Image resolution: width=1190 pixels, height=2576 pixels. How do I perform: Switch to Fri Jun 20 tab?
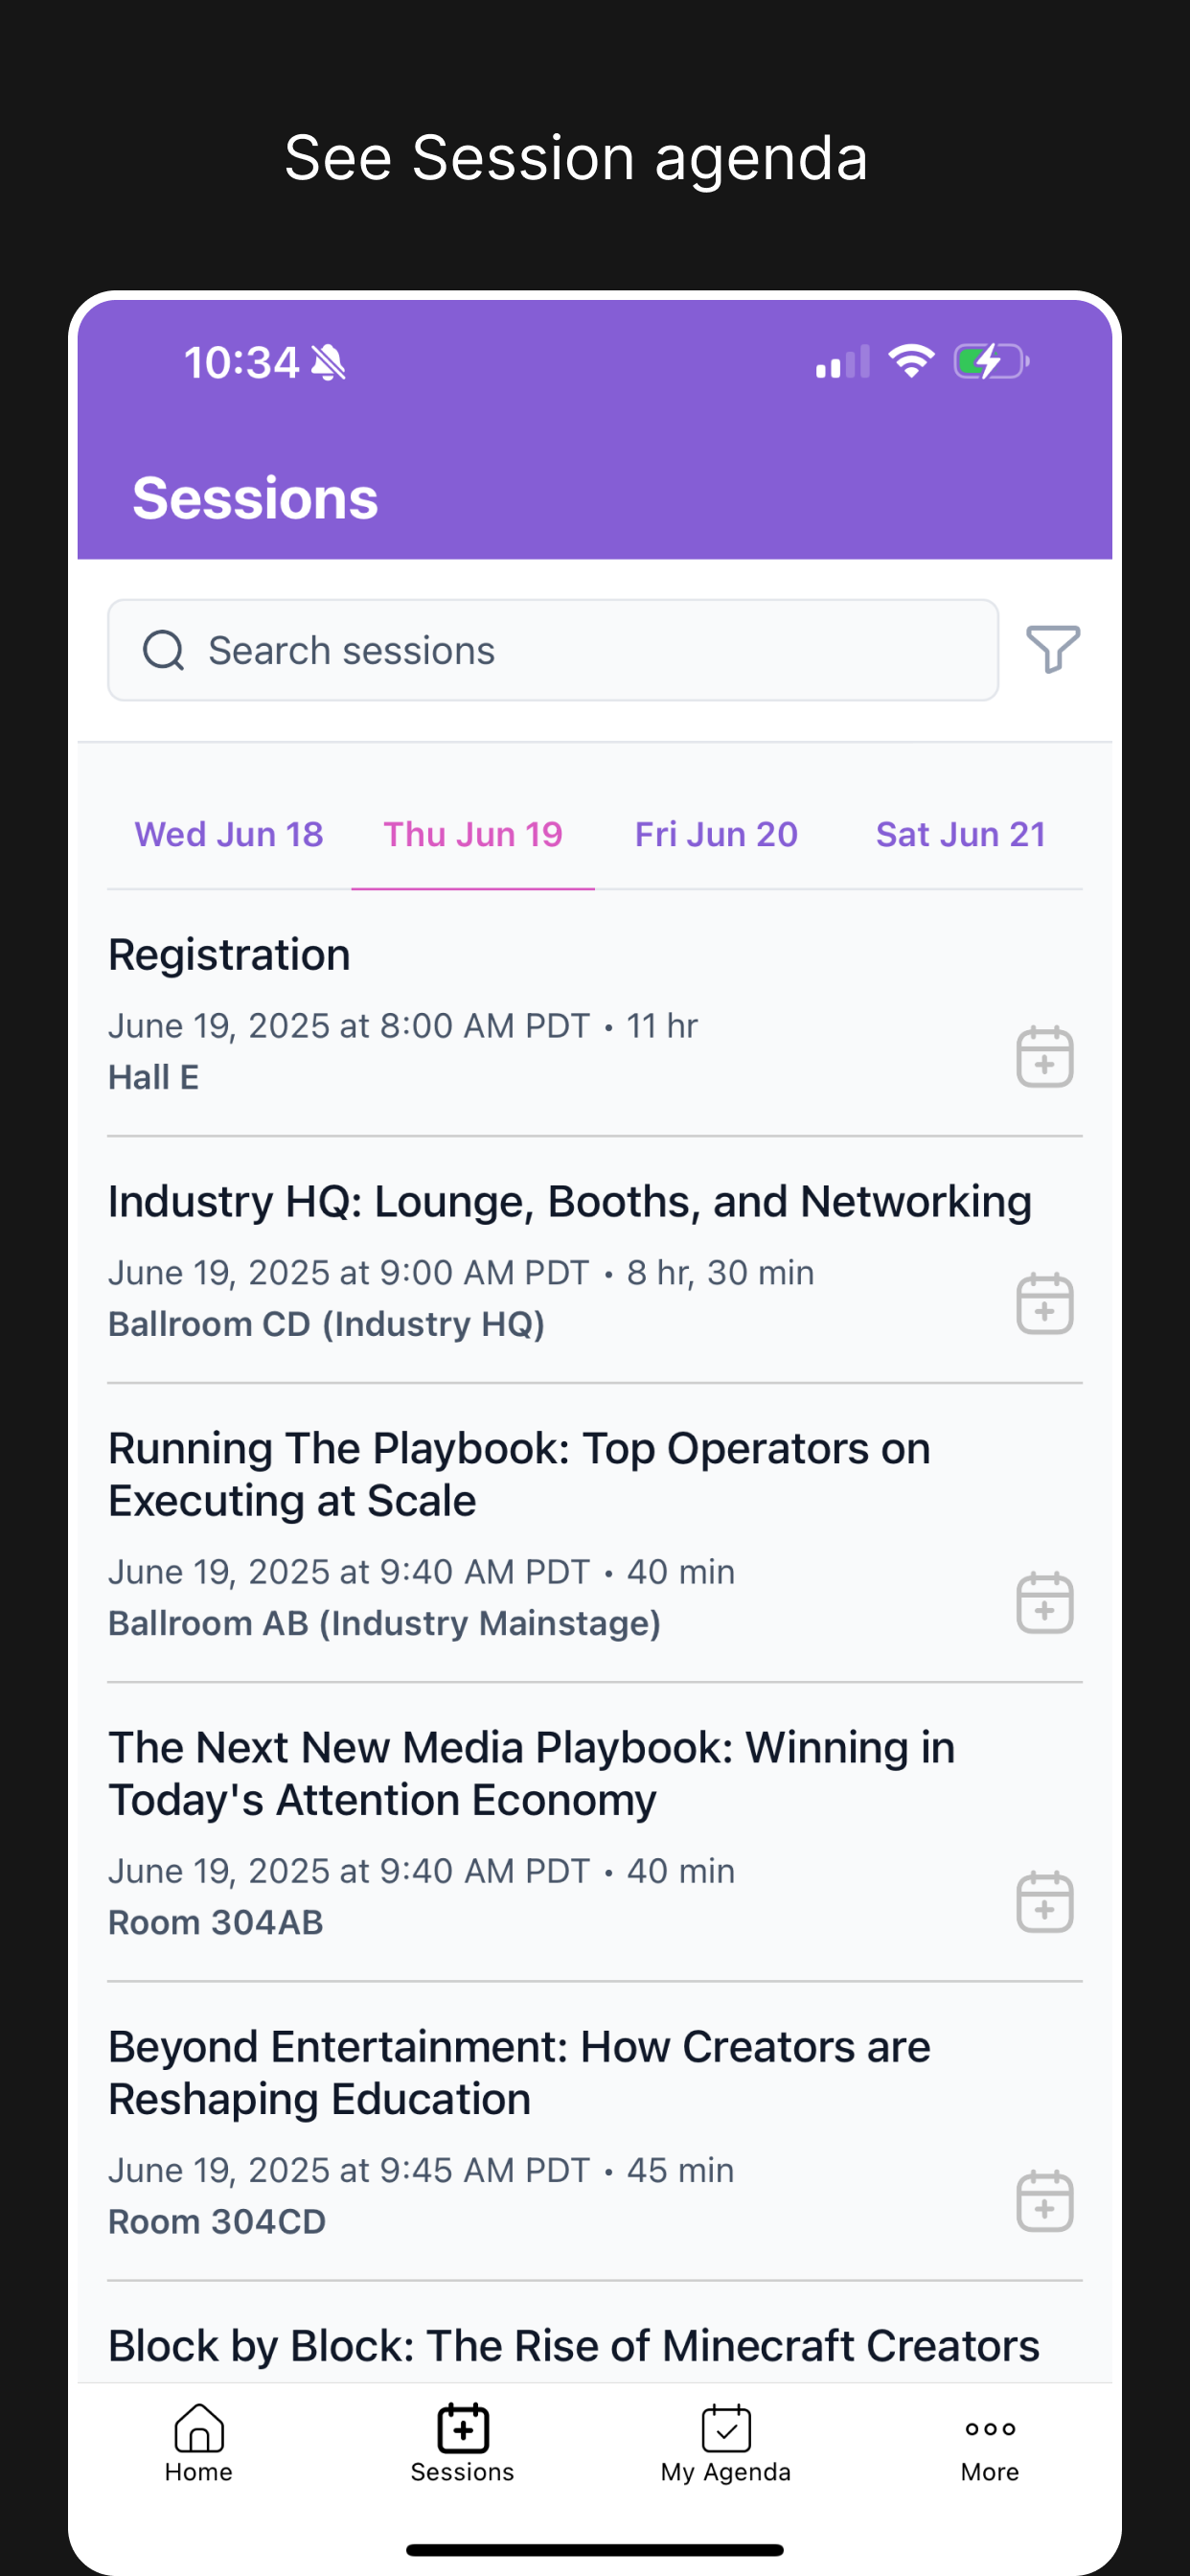pyautogui.click(x=716, y=834)
